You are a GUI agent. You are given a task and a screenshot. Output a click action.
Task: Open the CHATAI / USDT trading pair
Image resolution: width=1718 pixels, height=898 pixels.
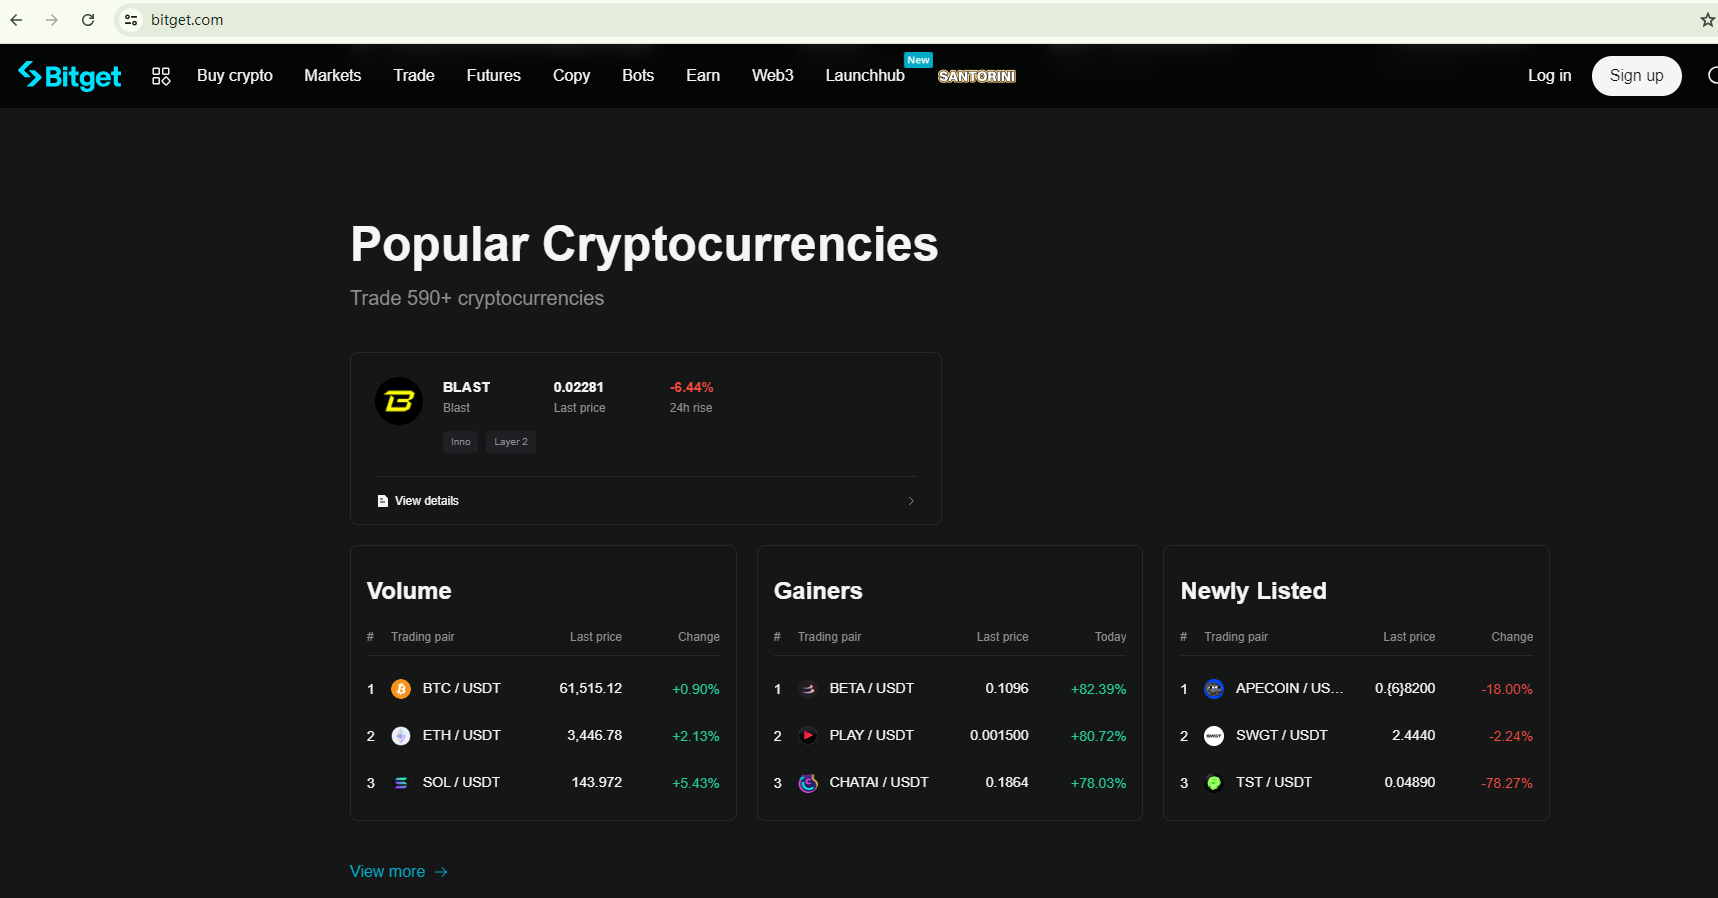coord(879,783)
